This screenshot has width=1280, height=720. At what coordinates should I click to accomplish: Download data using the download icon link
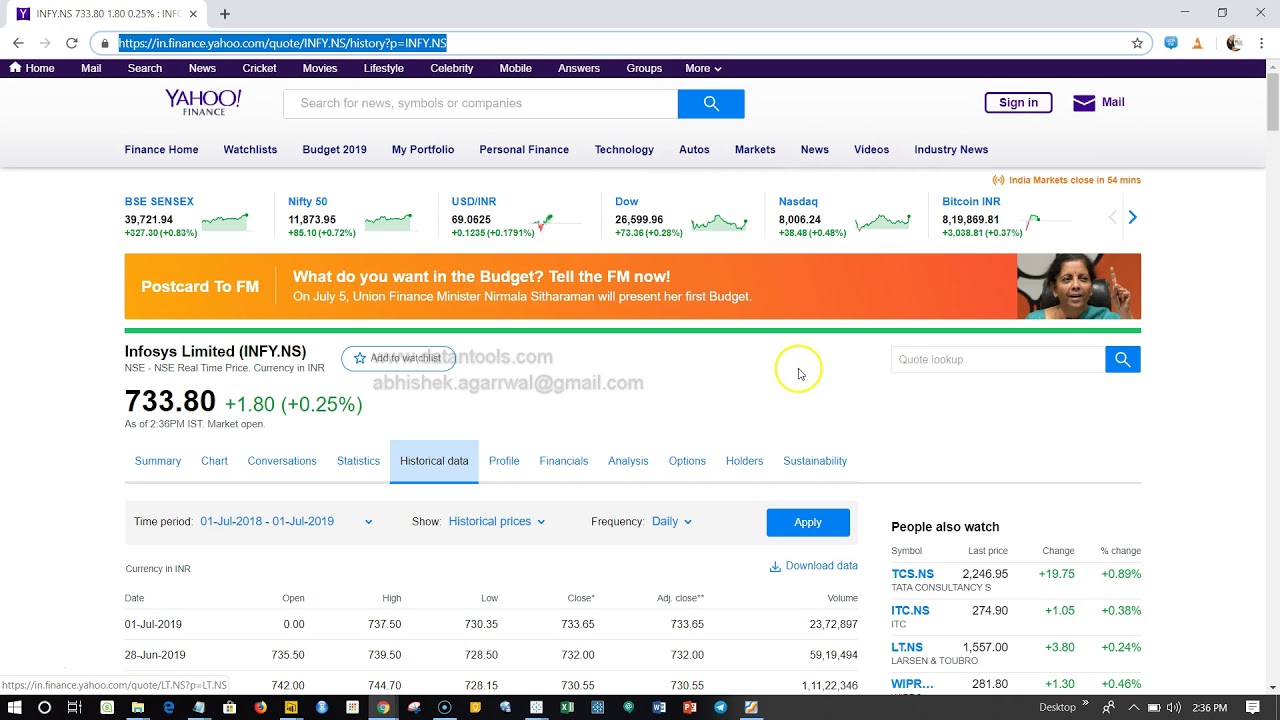(813, 566)
